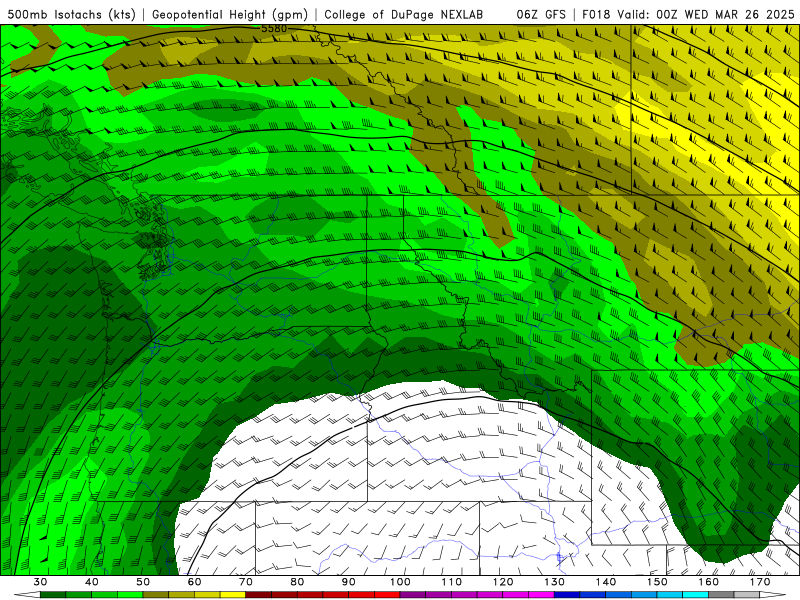The image size is (800, 600).
Task: Select the bright yellow 65-70 kt legend swatch
Action: tap(233, 595)
